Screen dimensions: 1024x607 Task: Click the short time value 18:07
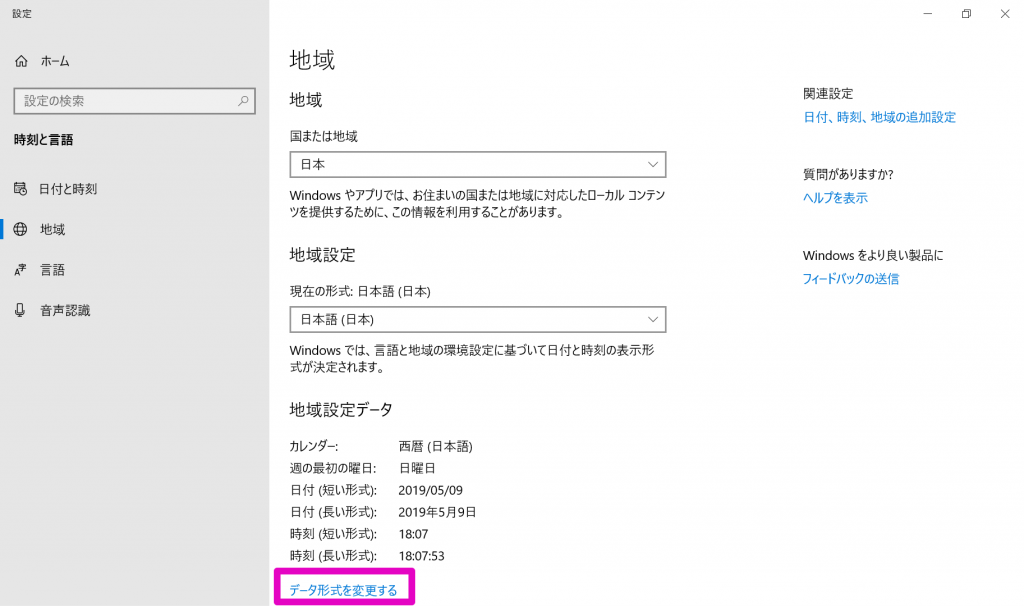[413, 534]
